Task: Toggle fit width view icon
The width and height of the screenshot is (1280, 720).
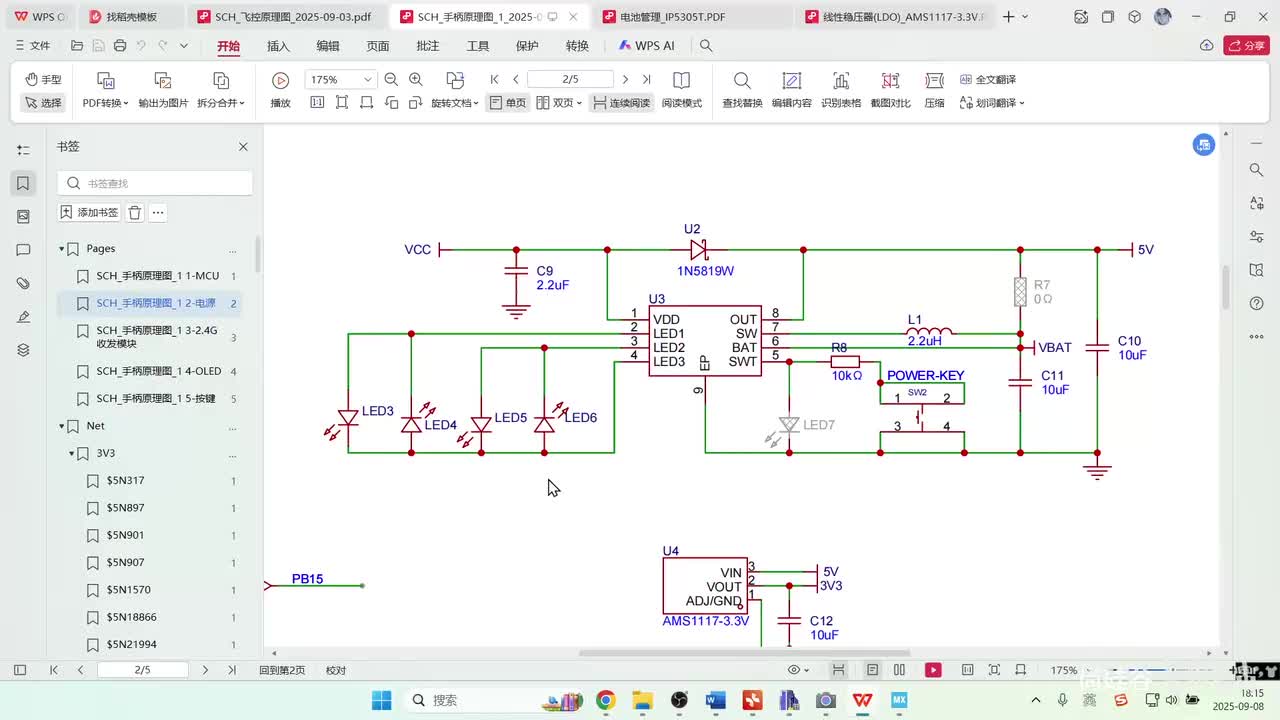Action: click(x=367, y=103)
